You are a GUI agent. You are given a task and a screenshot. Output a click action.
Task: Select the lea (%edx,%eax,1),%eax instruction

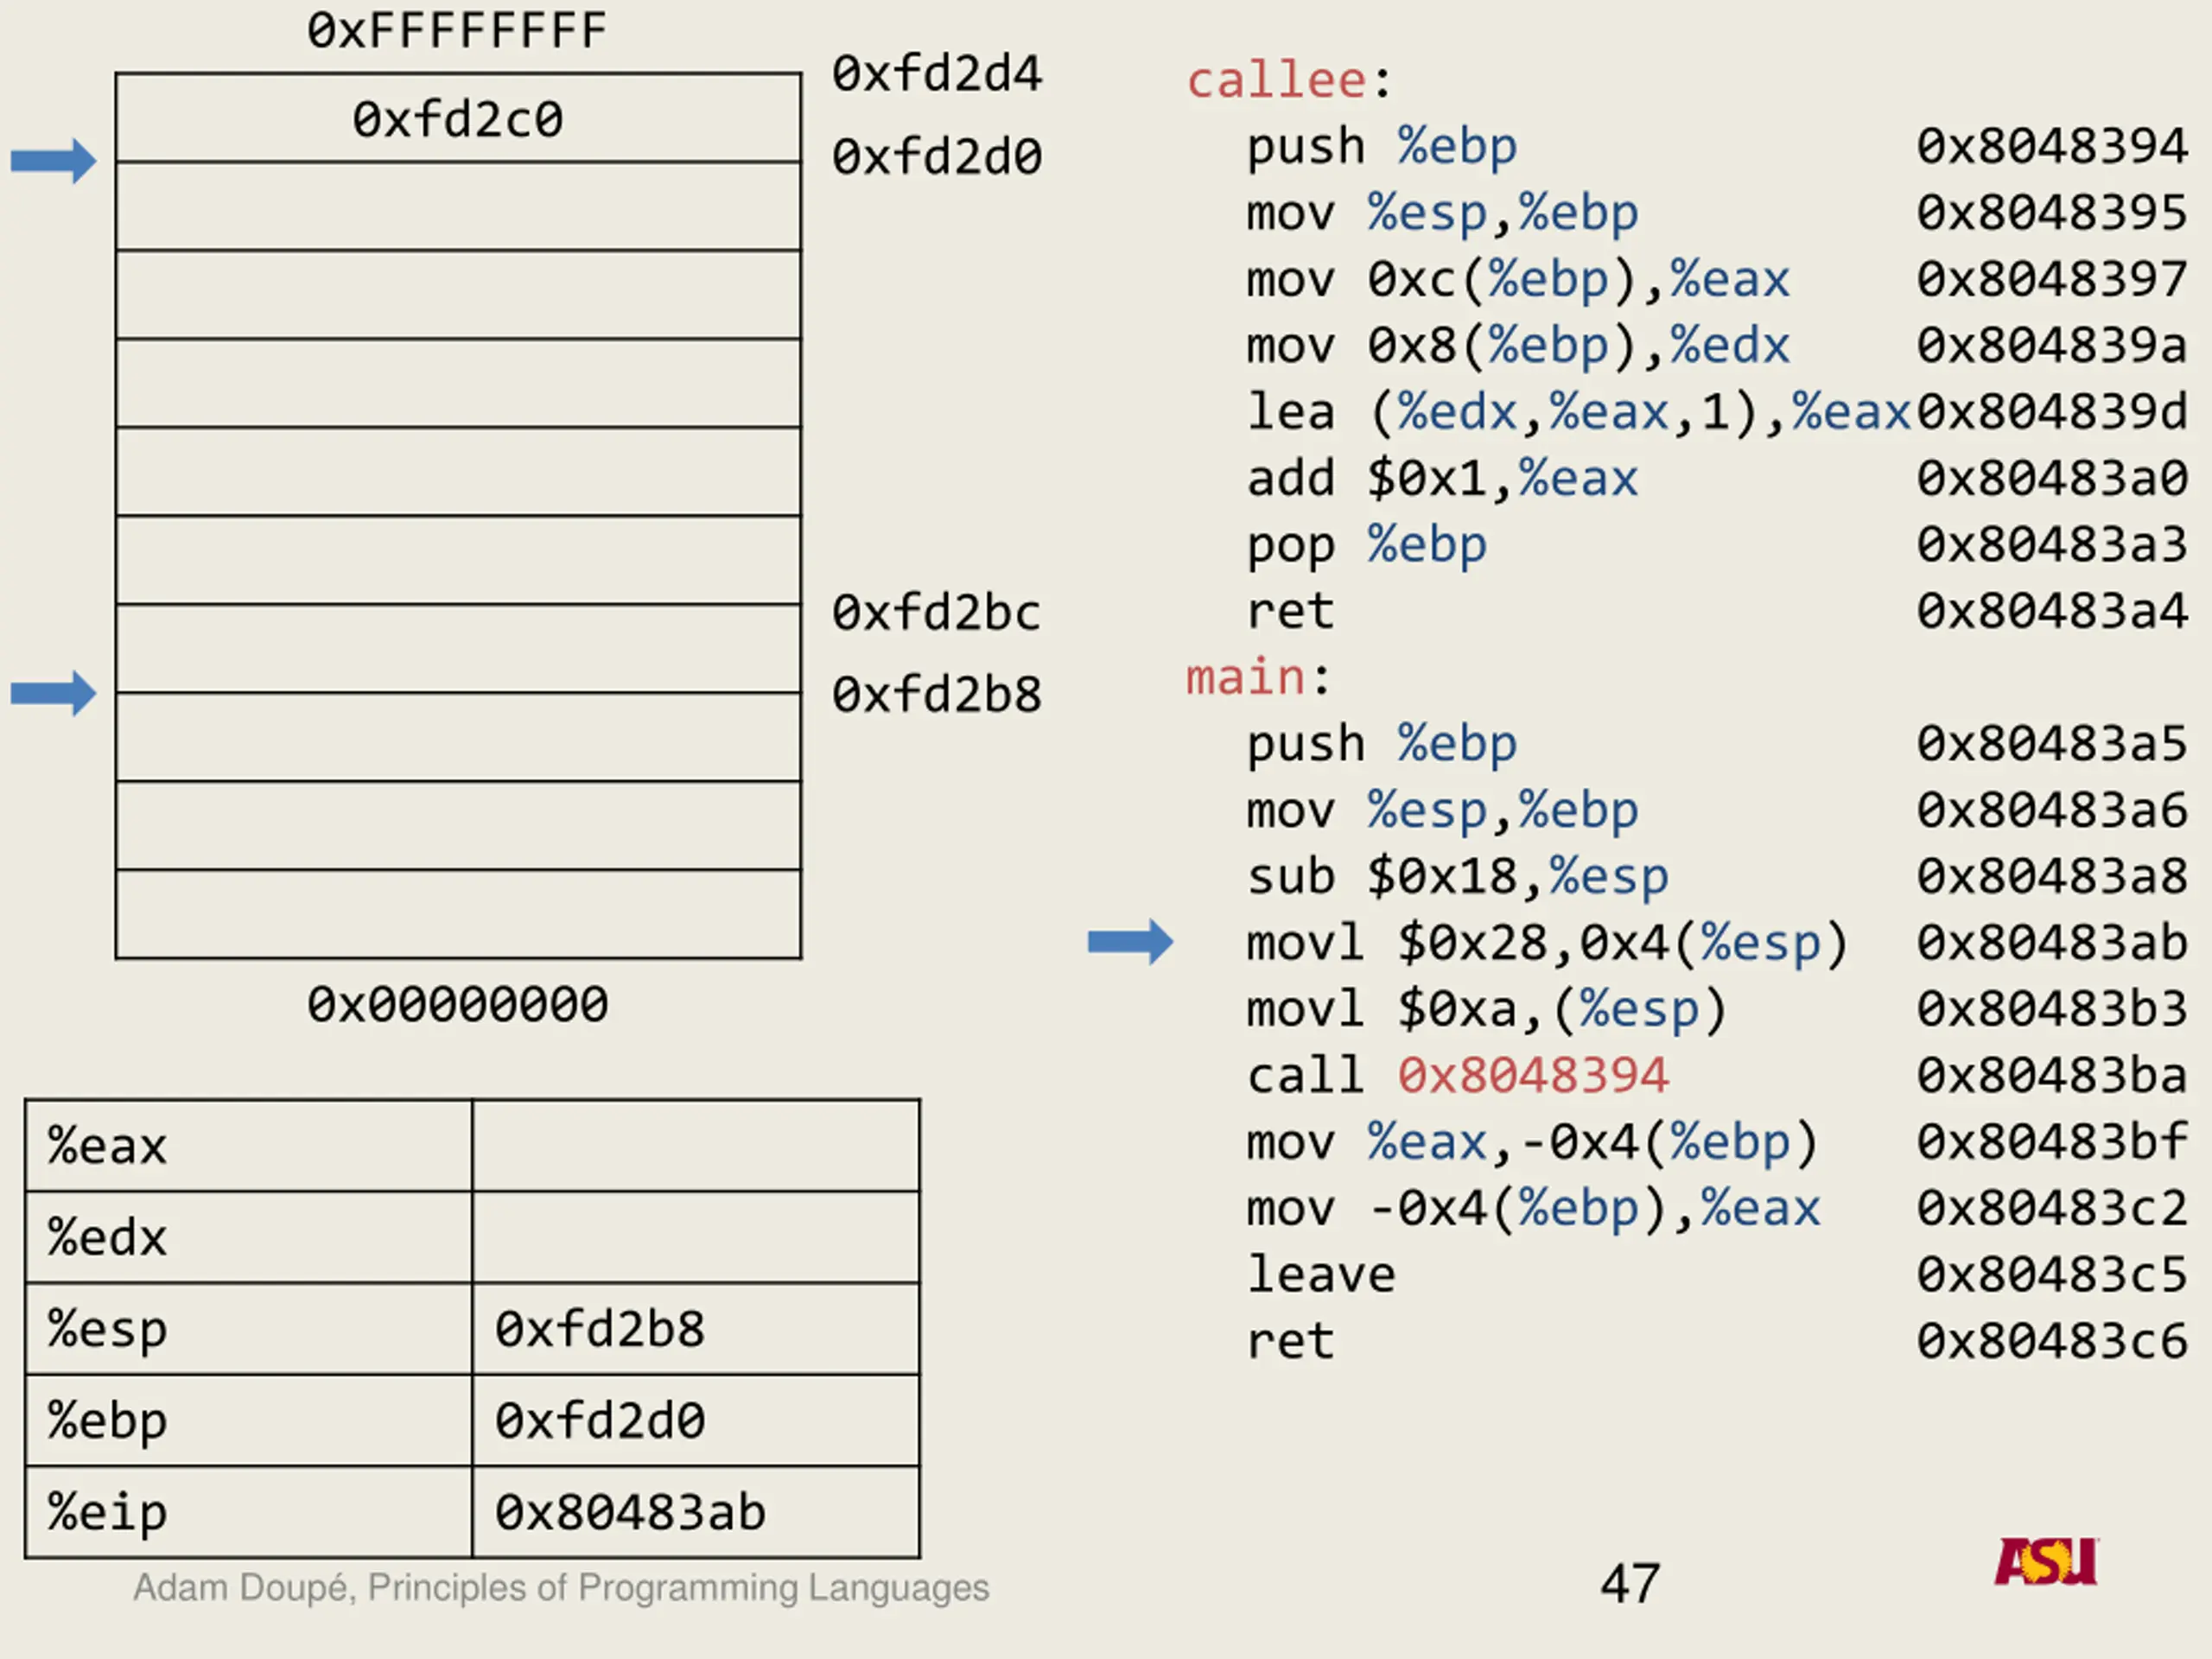coord(1579,412)
